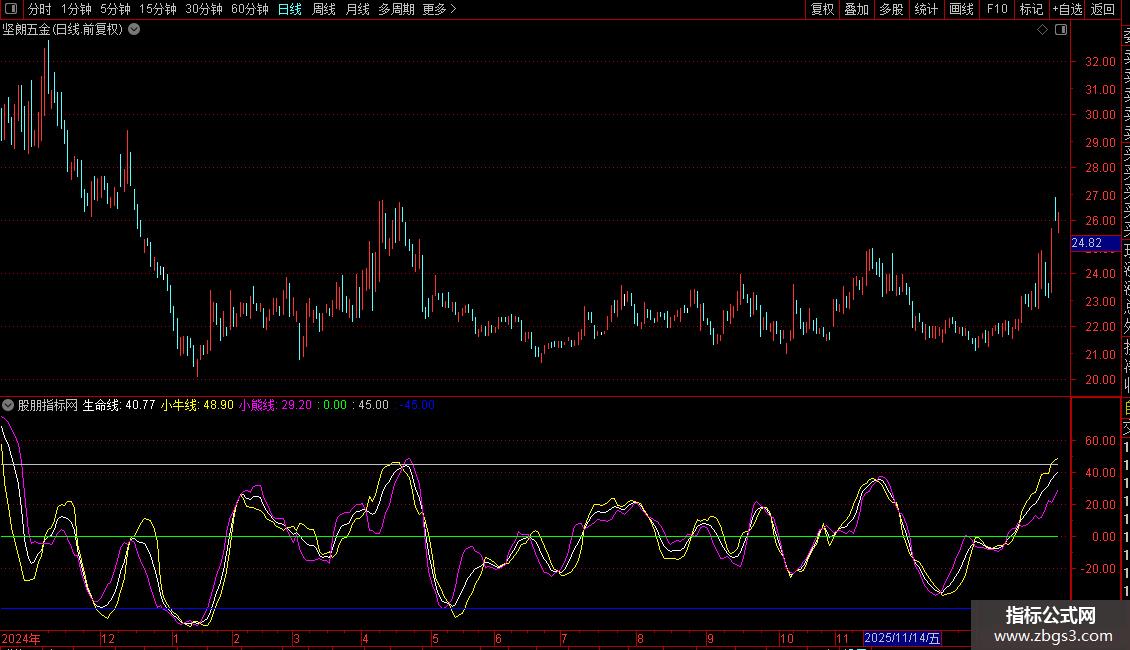Click the 2025/11/14 date marker
This screenshot has width=1130, height=650.
tap(902, 638)
